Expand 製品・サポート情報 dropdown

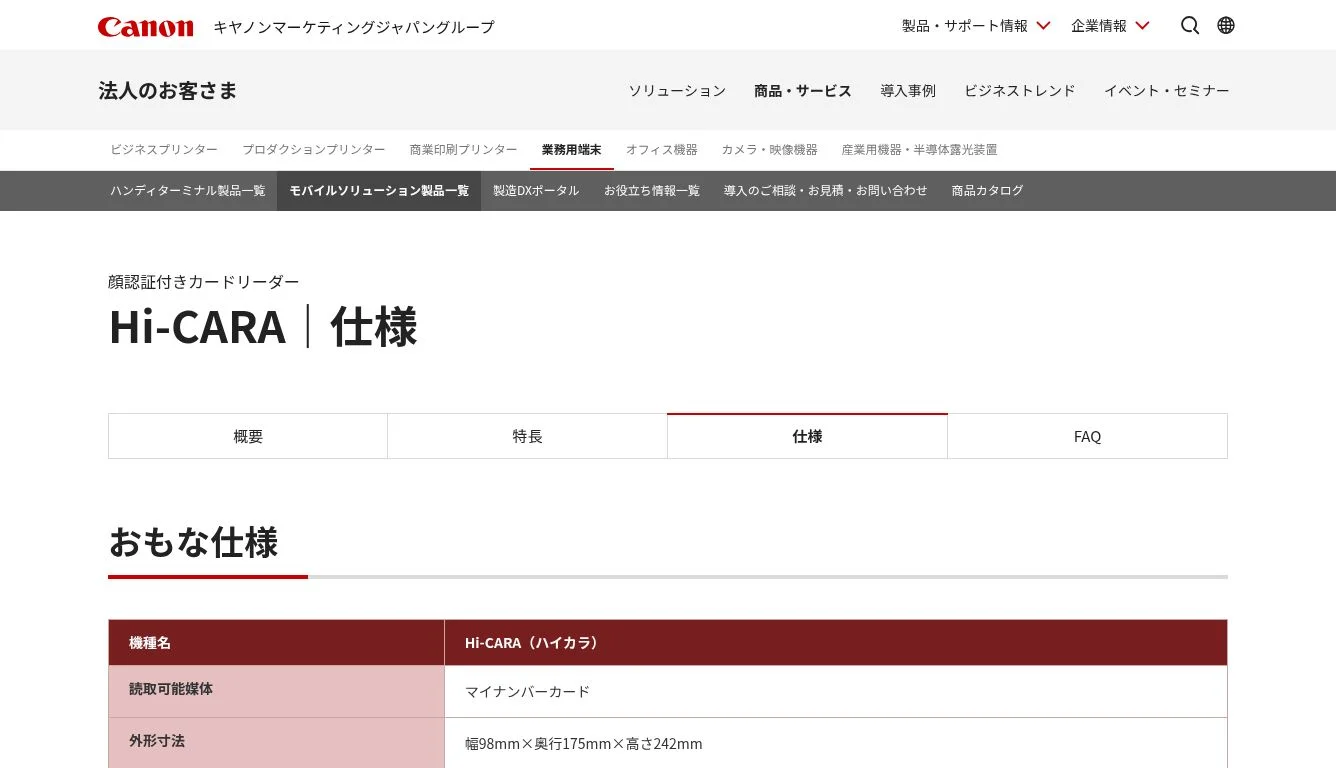click(x=976, y=25)
